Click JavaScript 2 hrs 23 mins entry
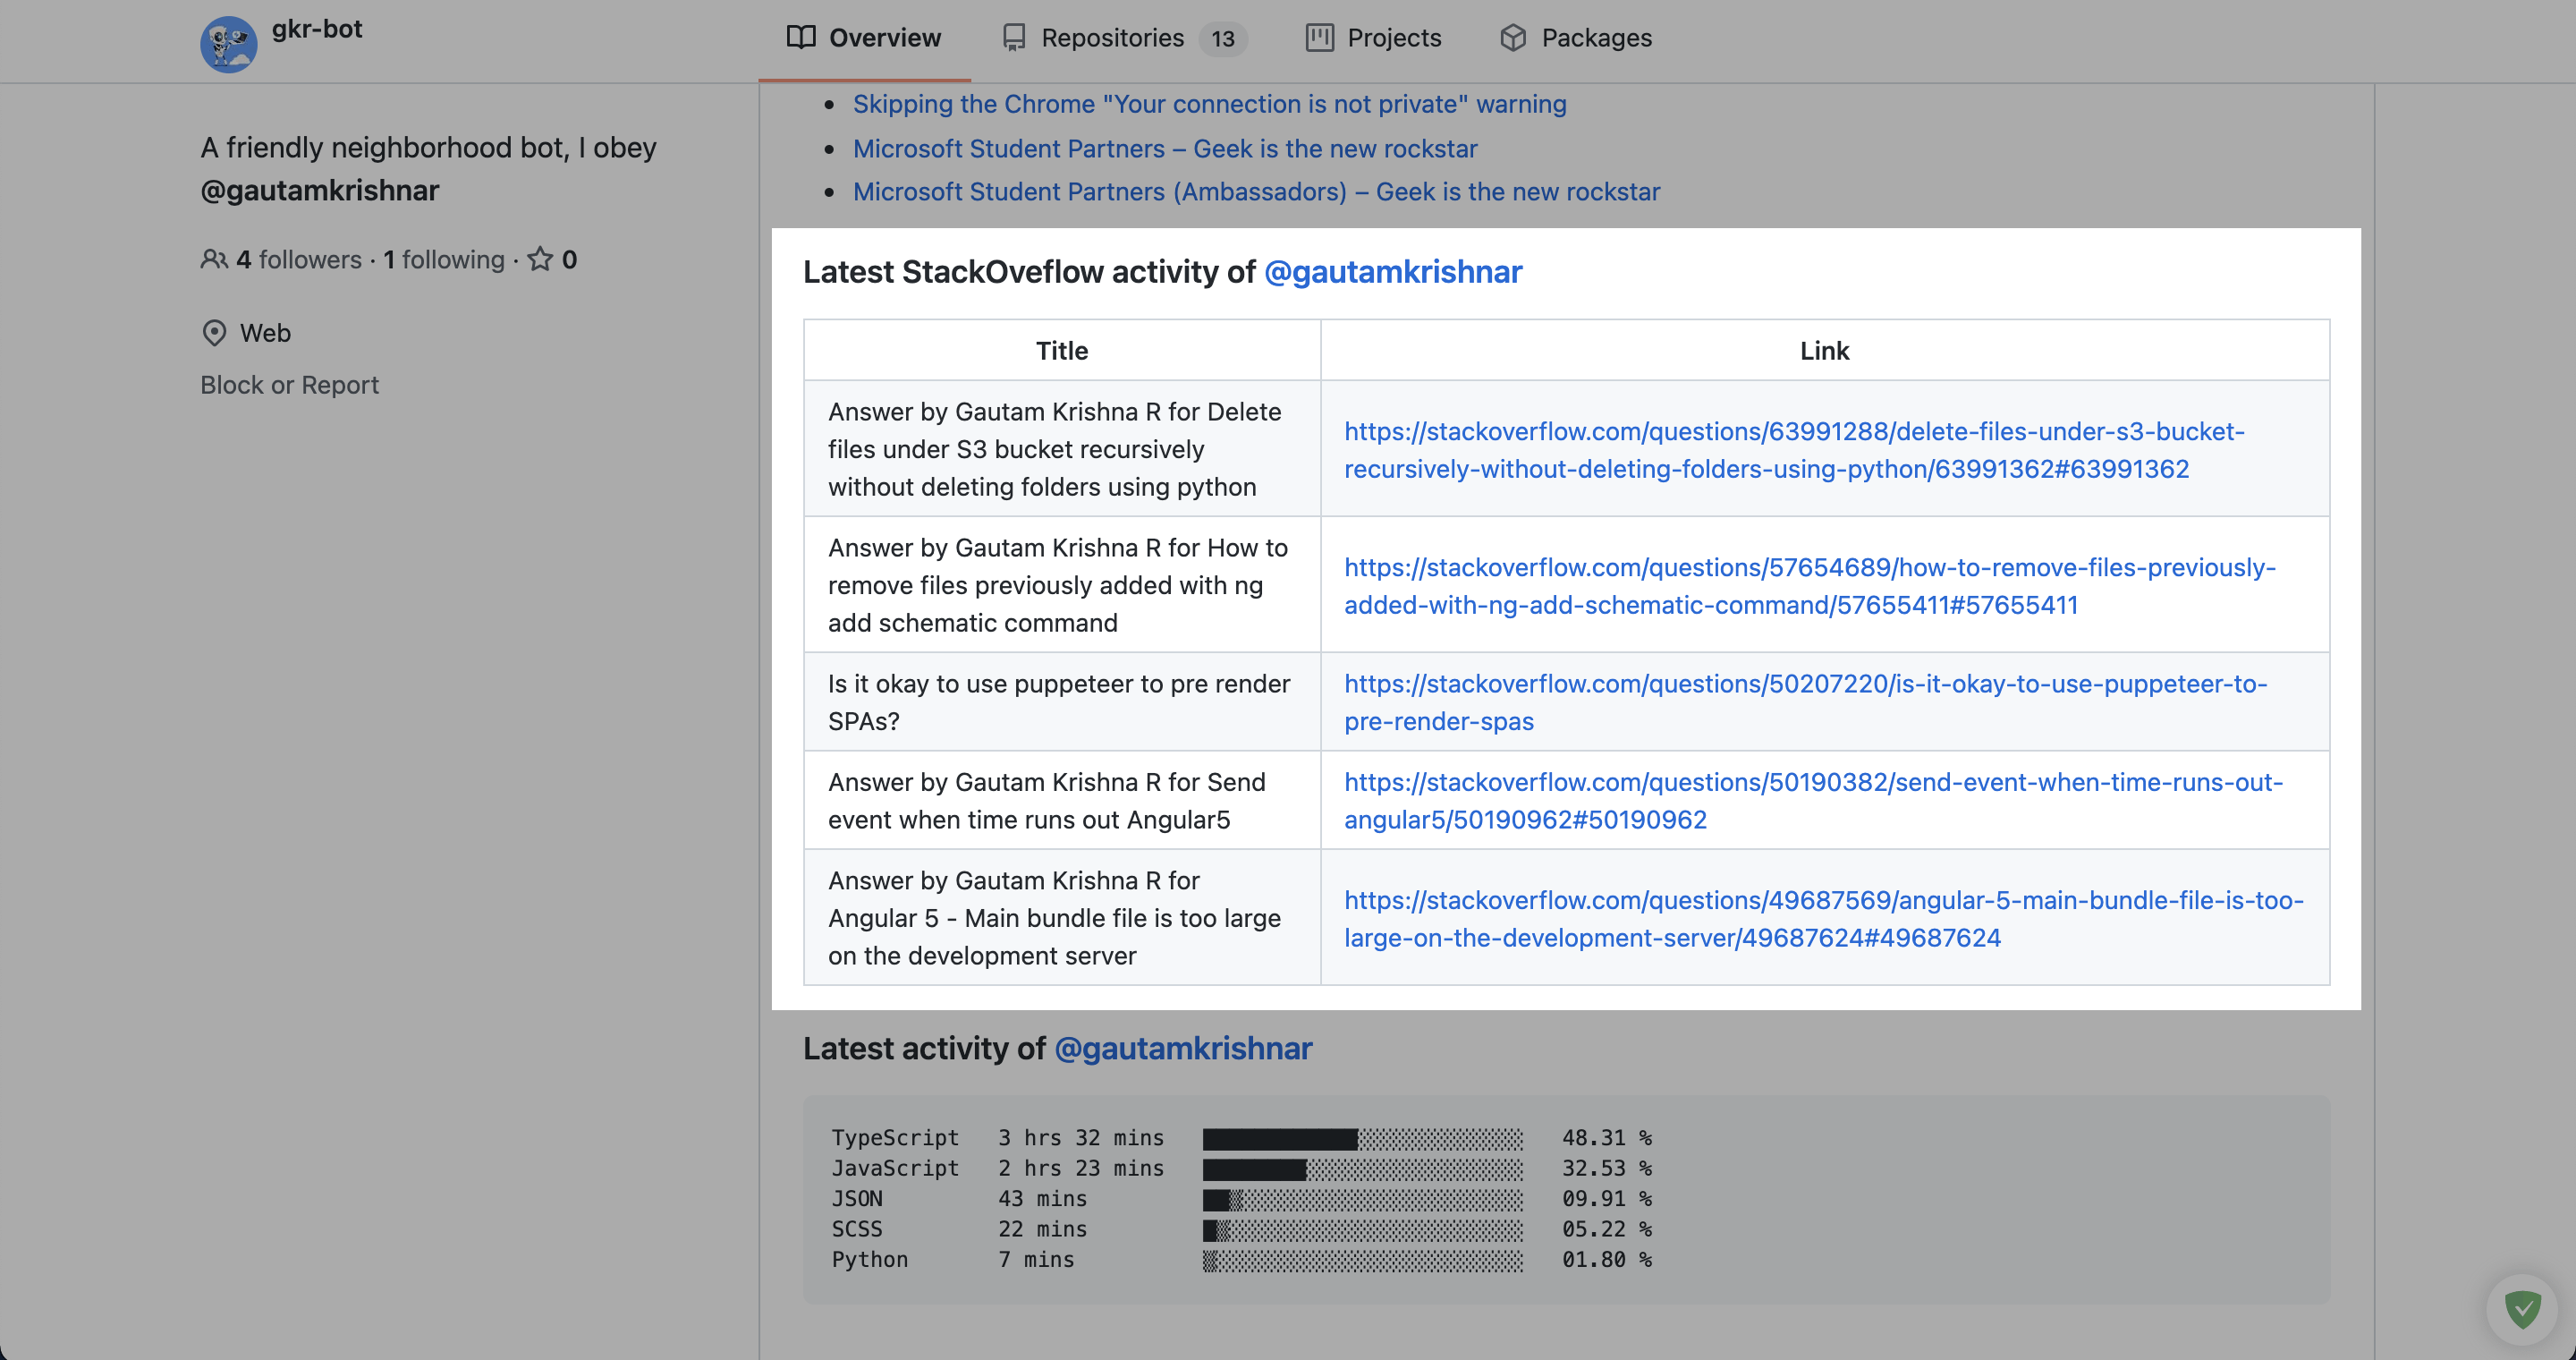2576x1360 pixels. tap(997, 1169)
